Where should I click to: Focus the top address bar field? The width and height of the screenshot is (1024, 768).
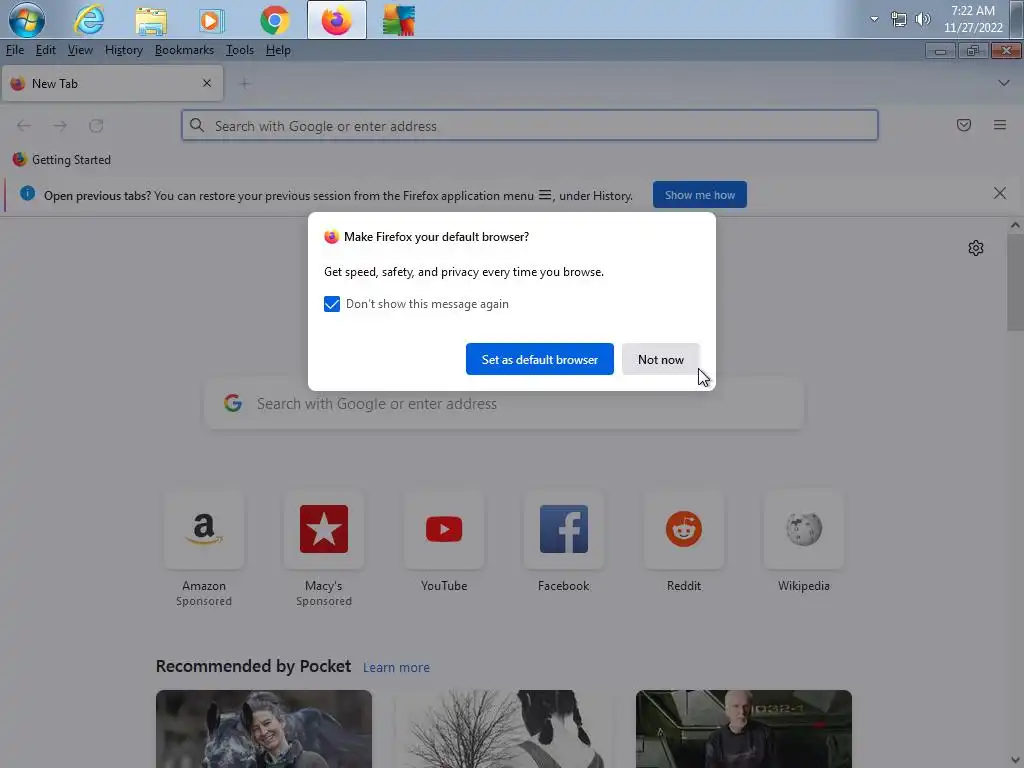(530, 125)
